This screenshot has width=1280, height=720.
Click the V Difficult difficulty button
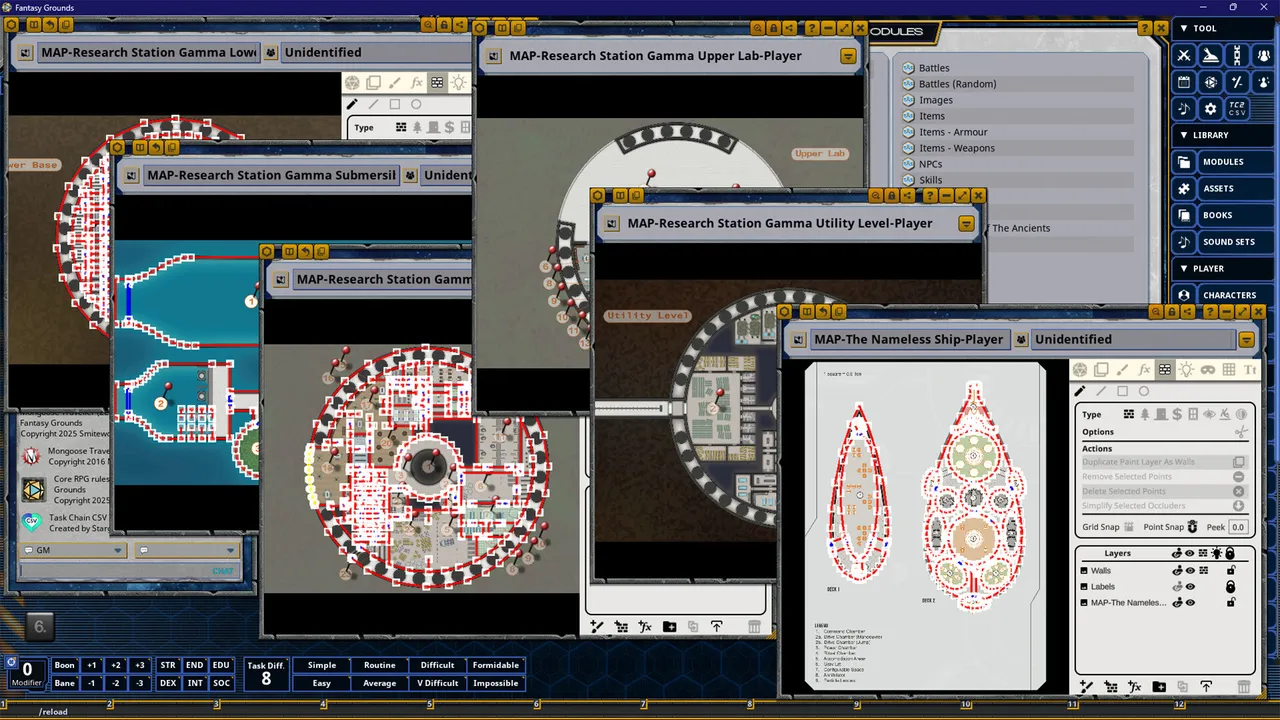pos(438,683)
